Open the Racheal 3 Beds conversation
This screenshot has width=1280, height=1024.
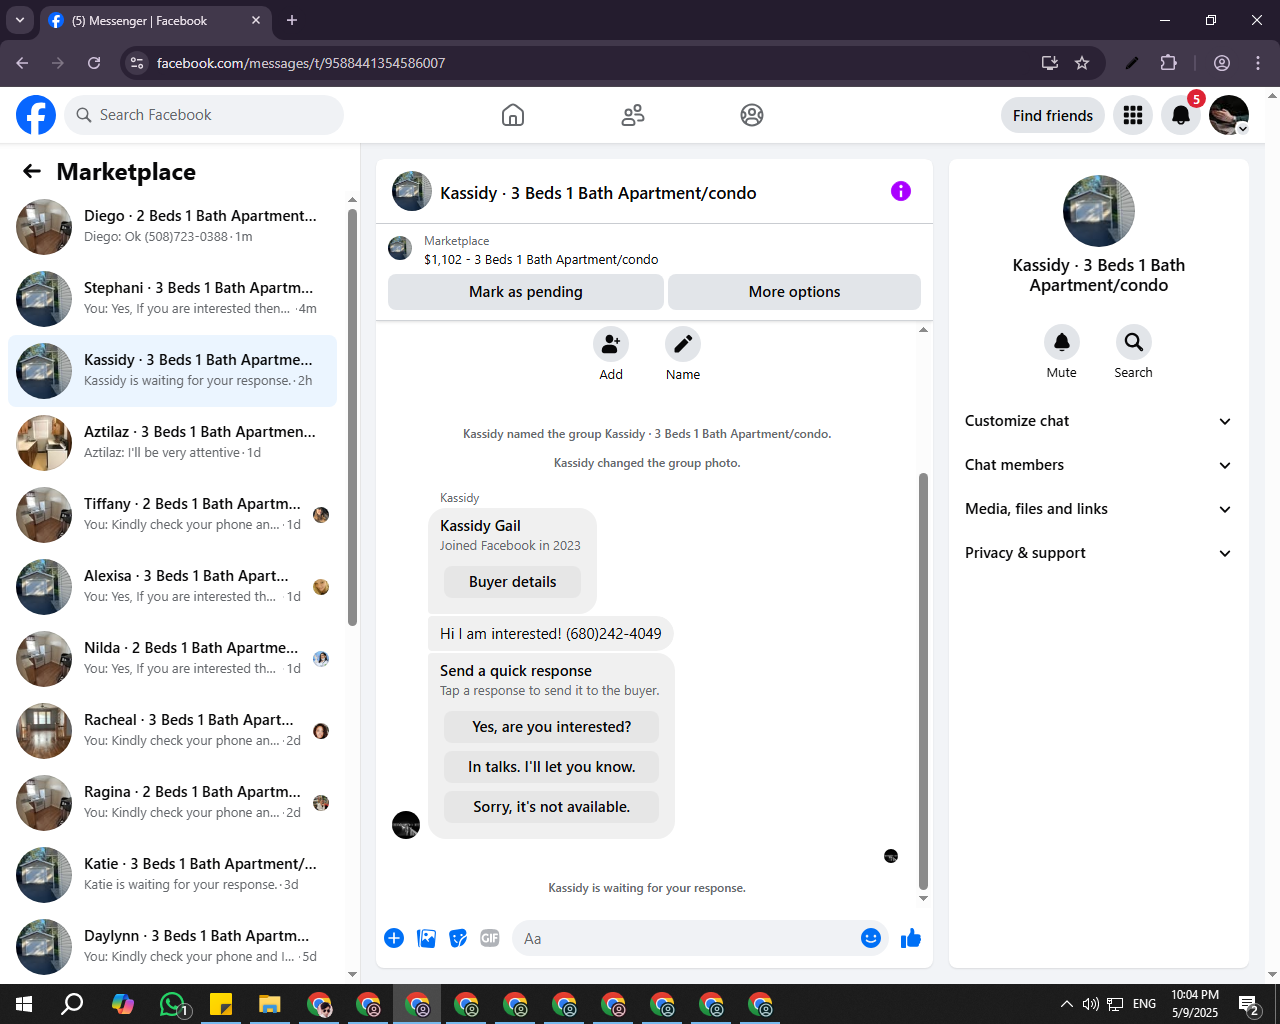[x=172, y=731]
